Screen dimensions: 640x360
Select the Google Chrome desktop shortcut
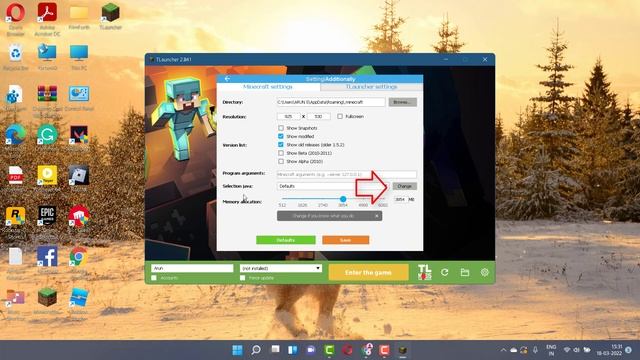click(x=79, y=256)
